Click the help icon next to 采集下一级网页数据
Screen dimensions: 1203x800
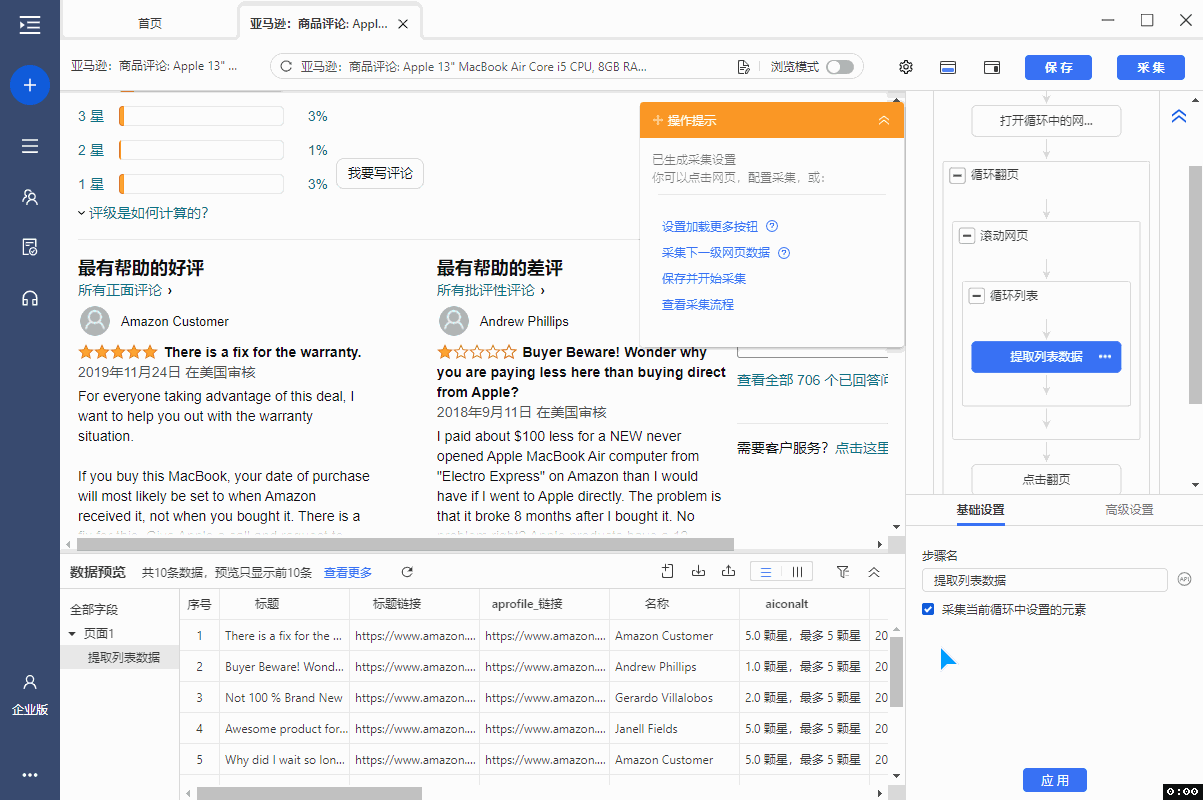pyautogui.click(x=784, y=253)
